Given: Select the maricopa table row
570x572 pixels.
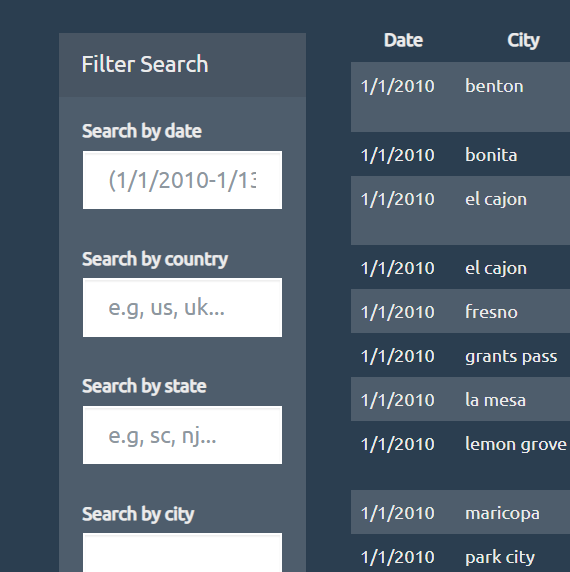Looking at the screenshot, I should point(460,512).
